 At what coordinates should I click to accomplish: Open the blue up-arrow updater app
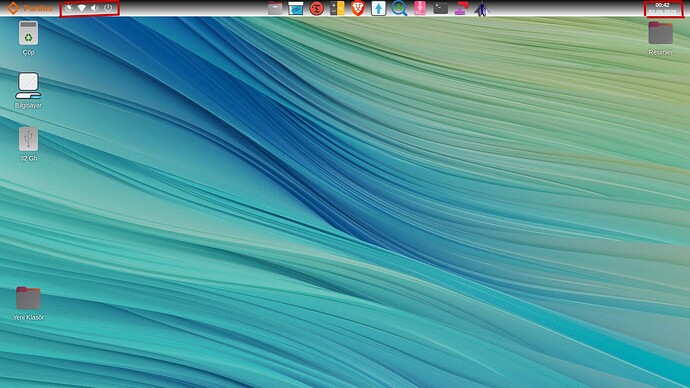[x=378, y=8]
